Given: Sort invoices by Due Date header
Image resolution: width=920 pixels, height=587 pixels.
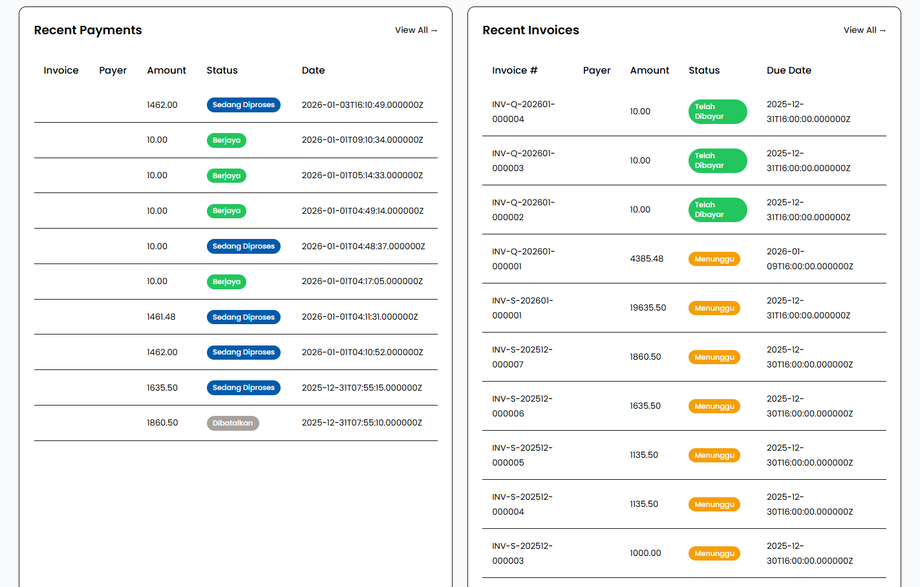Looking at the screenshot, I should click(789, 71).
